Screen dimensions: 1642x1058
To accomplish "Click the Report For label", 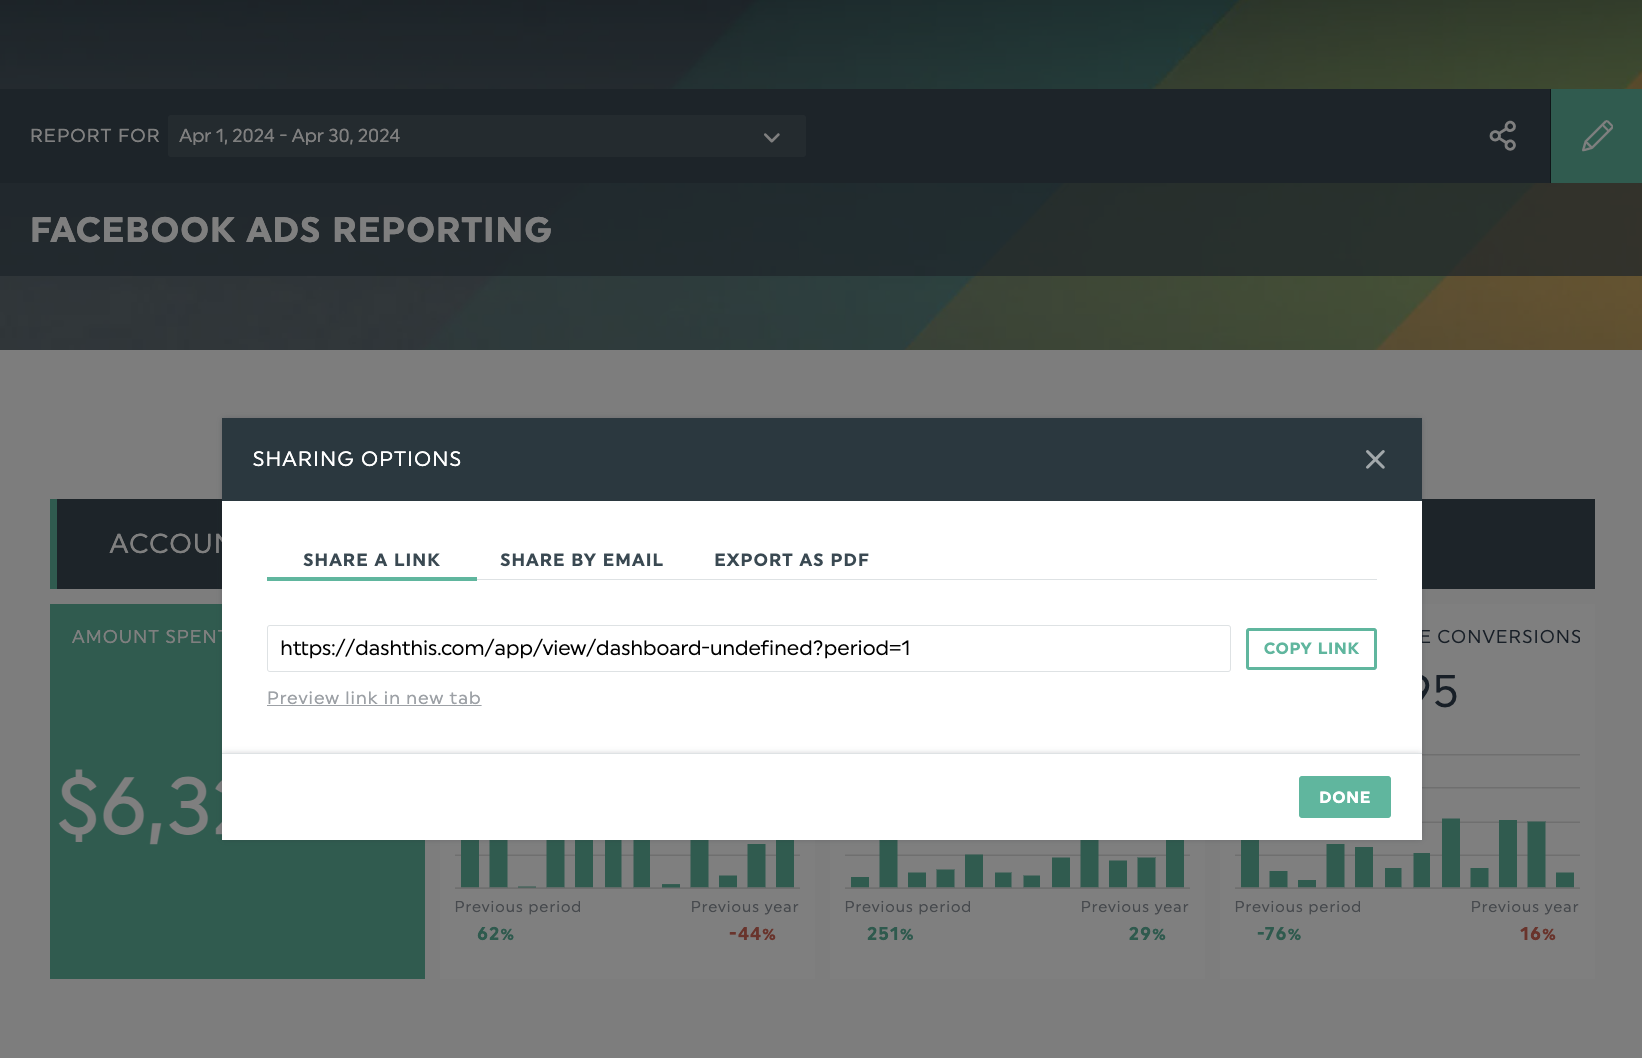I will click(x=95, y=136).
